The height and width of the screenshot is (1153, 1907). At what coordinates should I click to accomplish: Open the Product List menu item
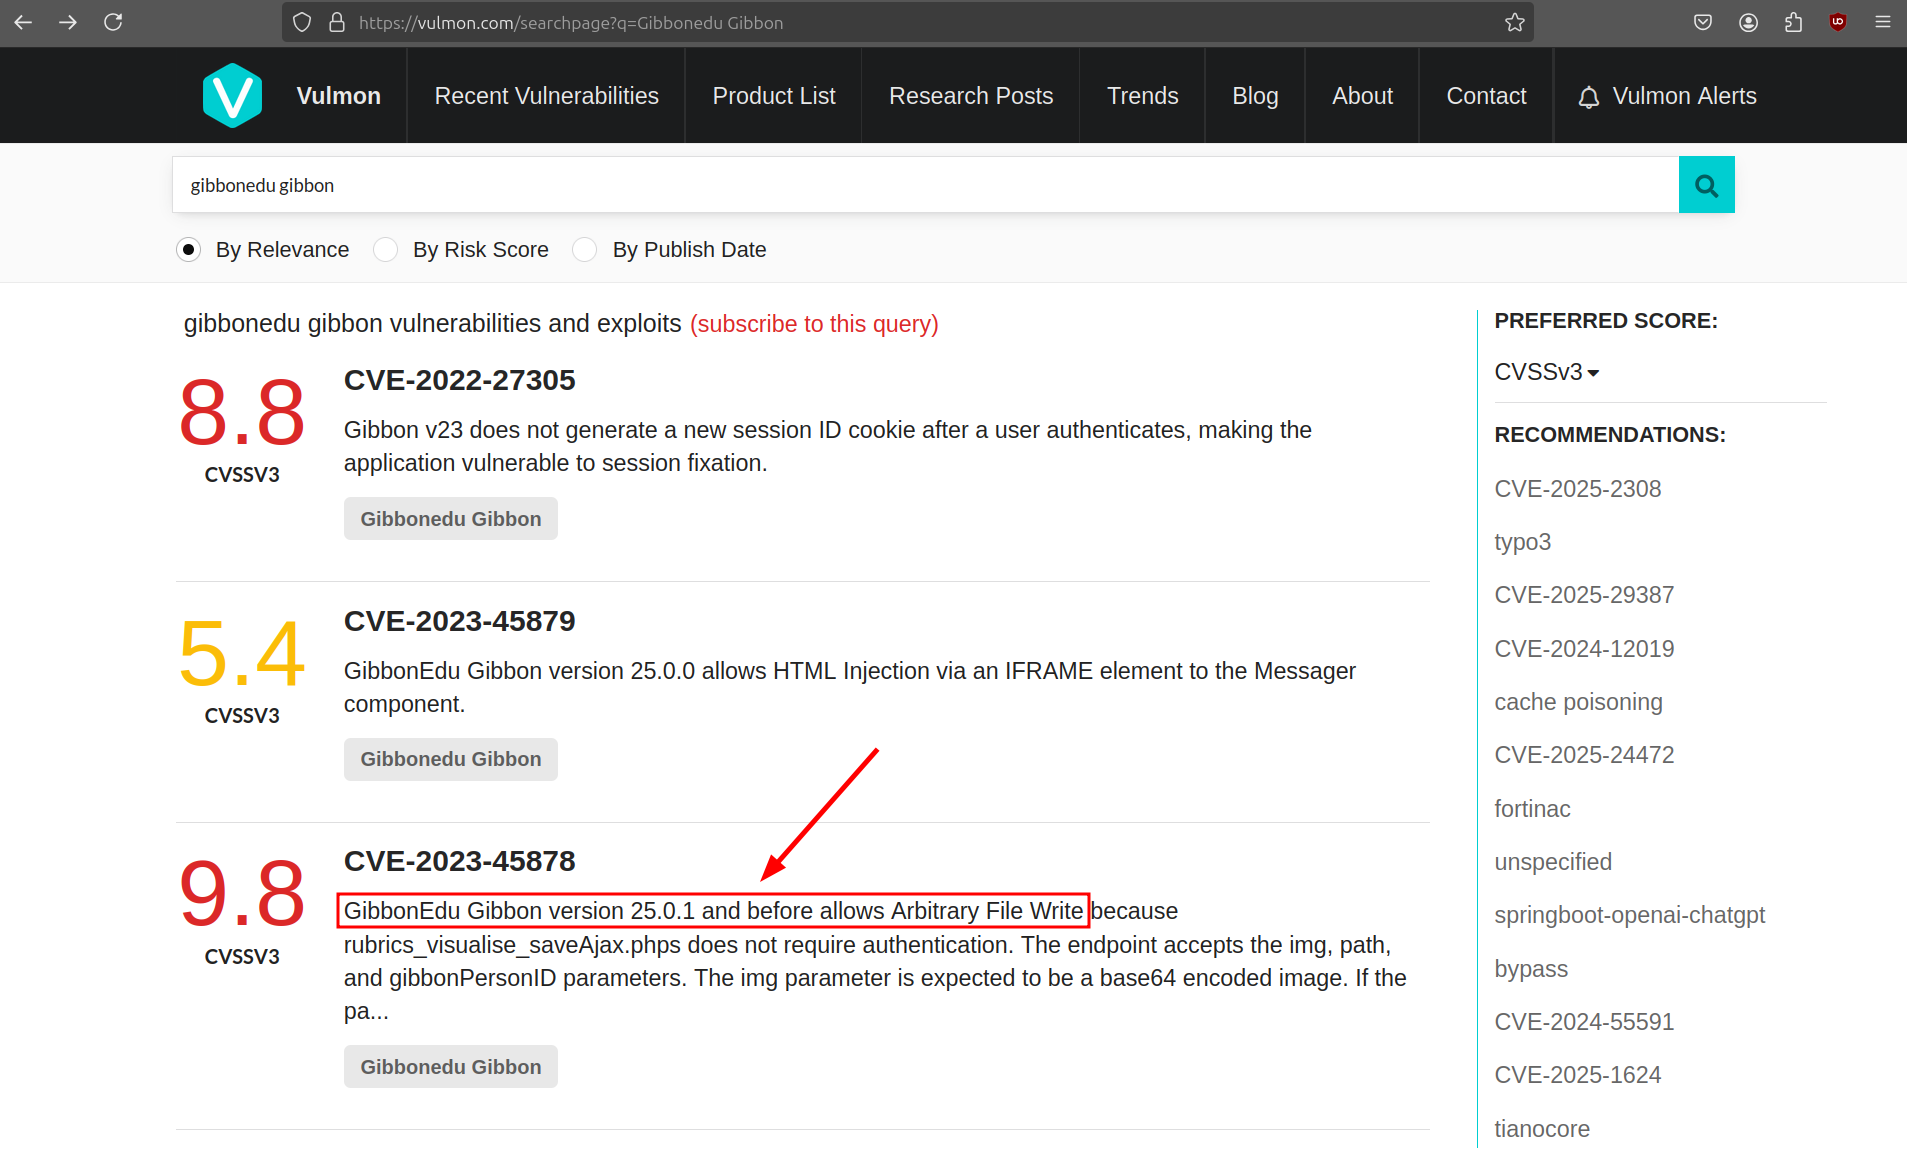pos(773,96)
